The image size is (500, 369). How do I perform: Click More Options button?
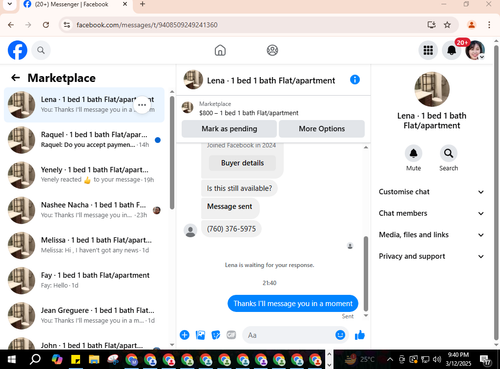click(x=322, y=129)
